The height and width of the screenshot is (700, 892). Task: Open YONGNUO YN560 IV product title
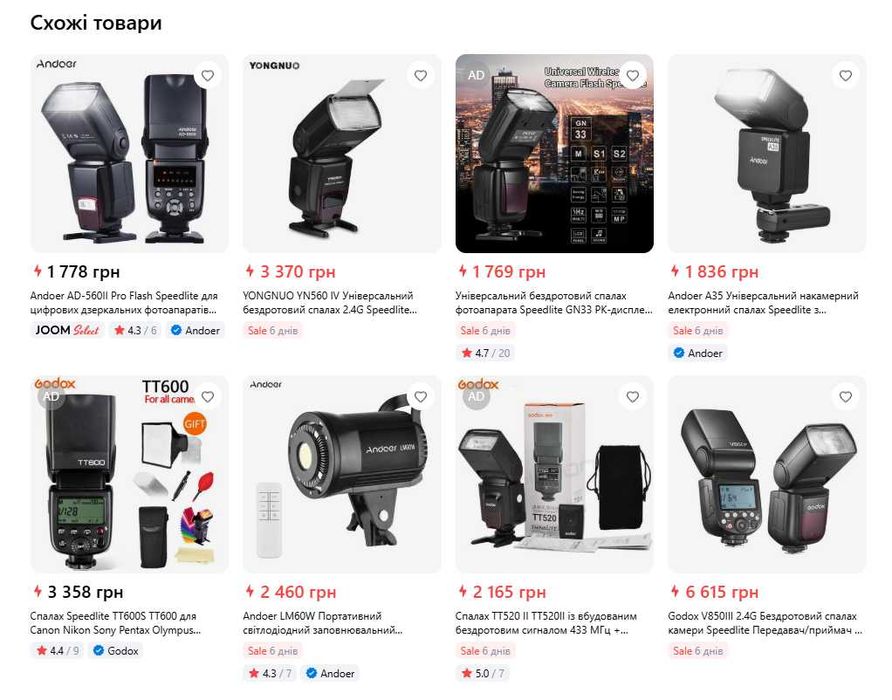330,303
